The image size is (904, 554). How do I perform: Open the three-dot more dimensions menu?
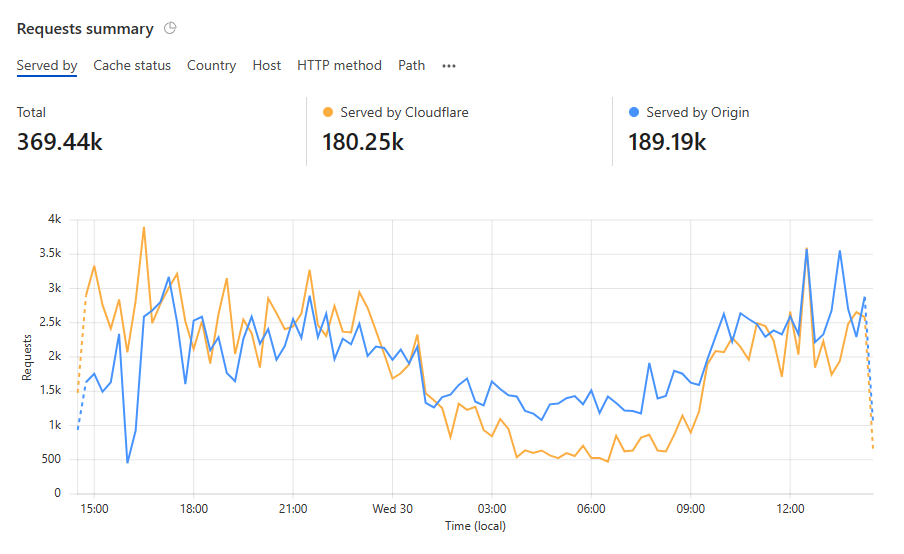449,66
